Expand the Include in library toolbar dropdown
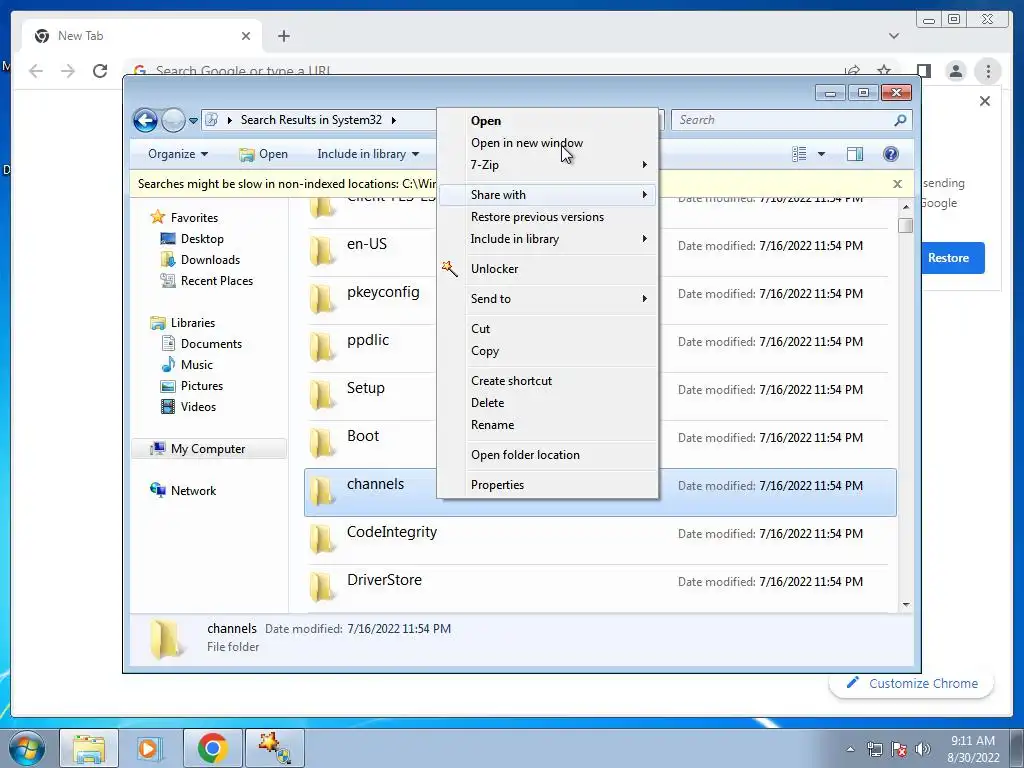This screenshot has width=1024, height=768. point(368,154)
